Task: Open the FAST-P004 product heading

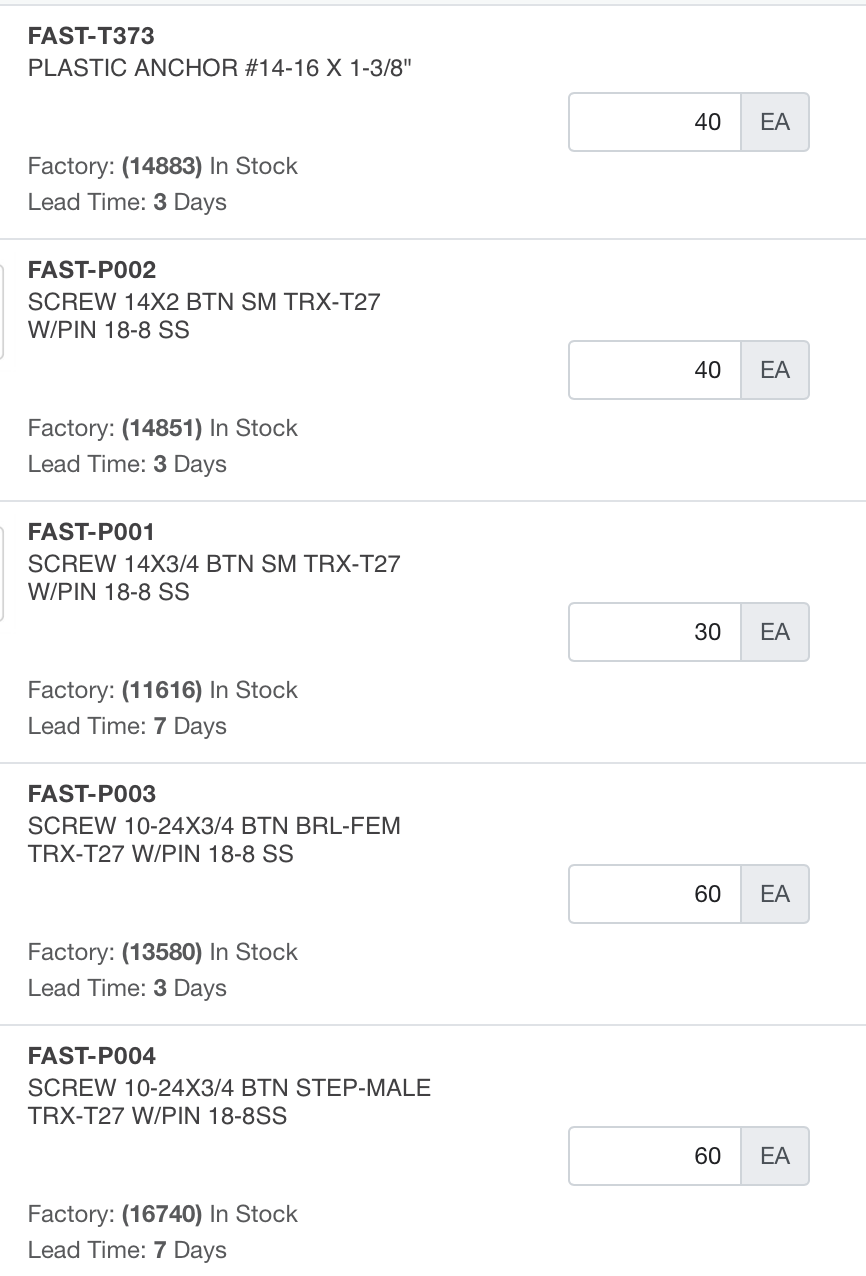Action: (92, 1056)
